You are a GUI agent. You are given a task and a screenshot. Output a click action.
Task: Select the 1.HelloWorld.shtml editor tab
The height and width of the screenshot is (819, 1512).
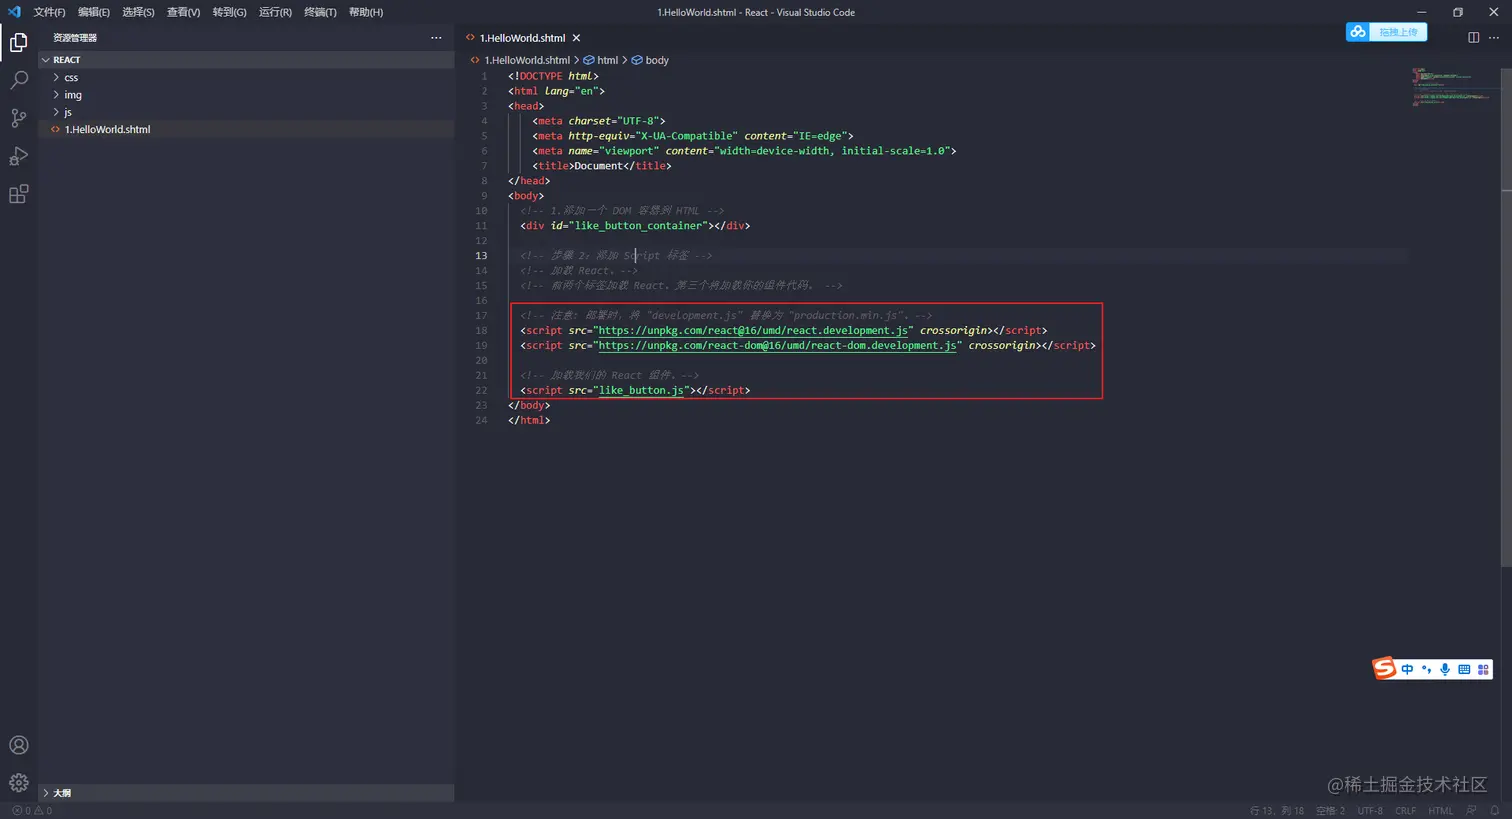point(522,38)
